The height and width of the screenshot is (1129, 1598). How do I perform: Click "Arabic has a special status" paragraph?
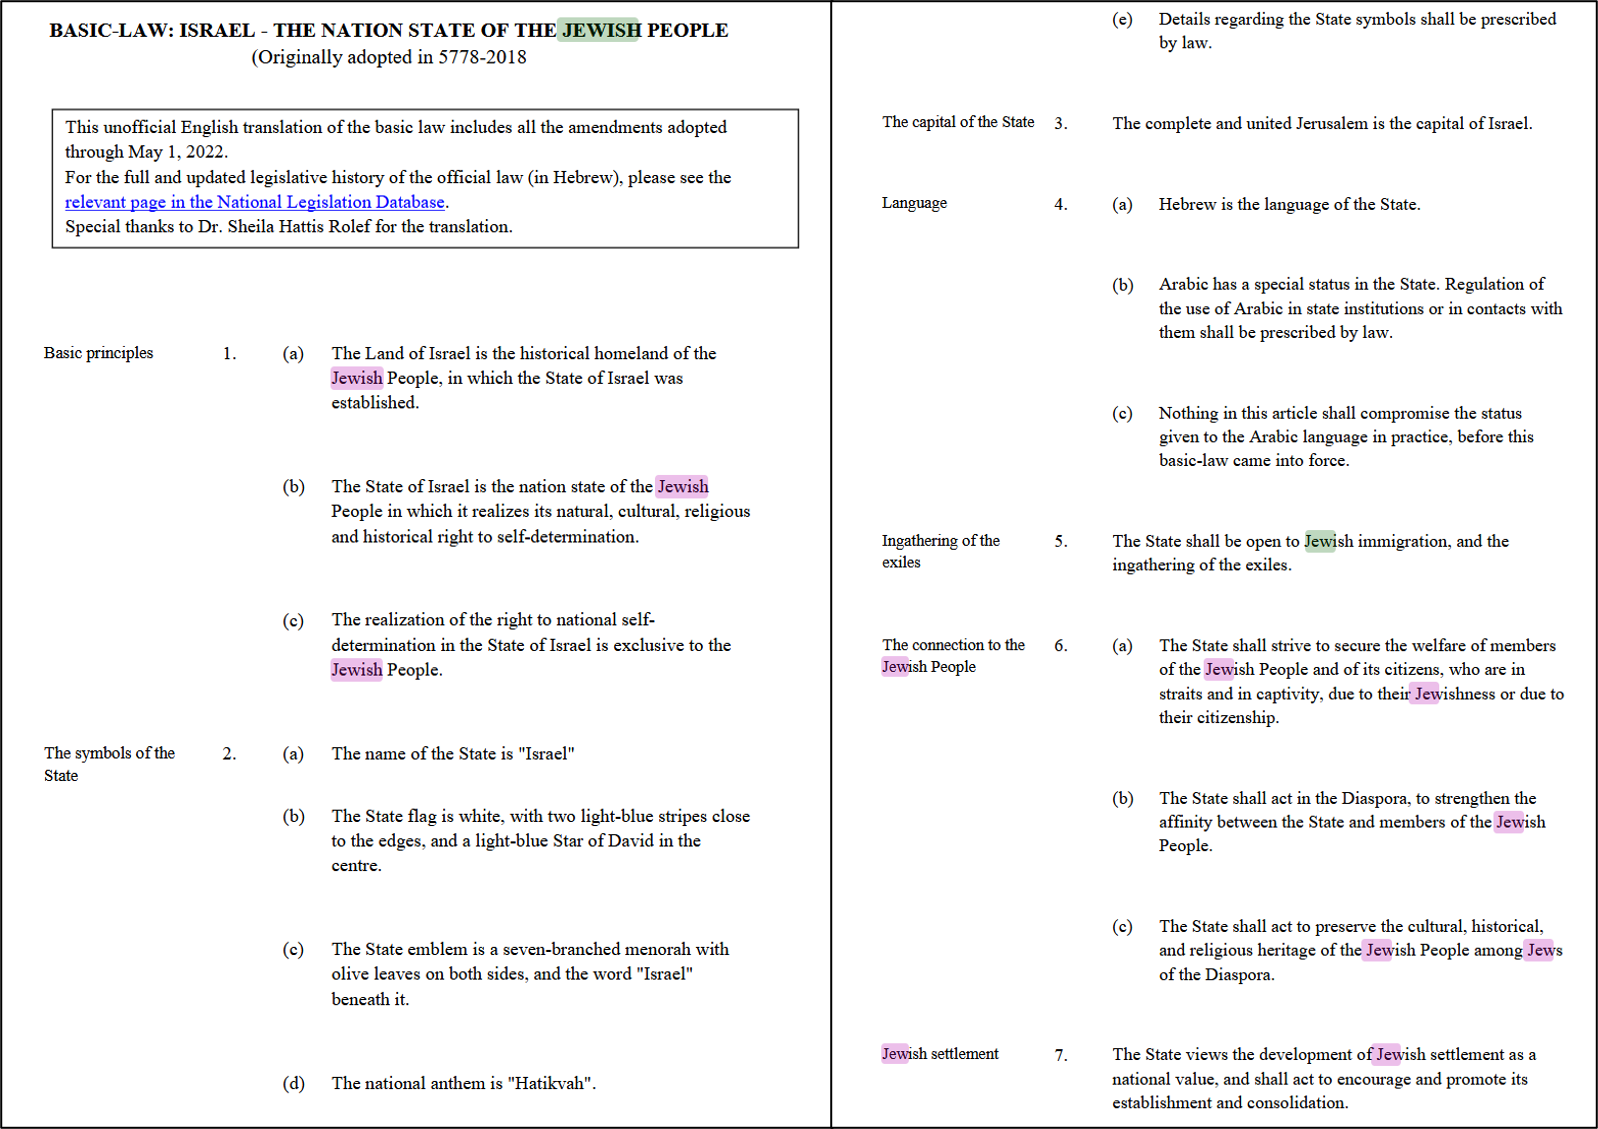click(1360, 308)
